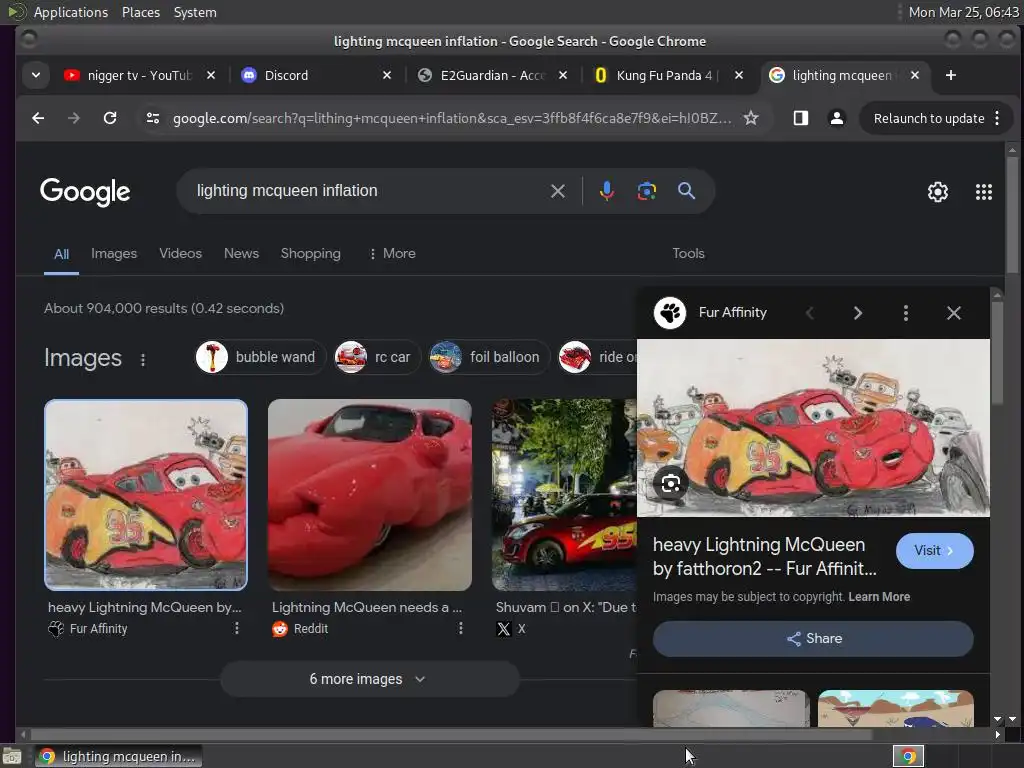The width and height of the screenshot is (1024, 768).
Task: Go to next image in preview panel
Action: tap(857, 313)
